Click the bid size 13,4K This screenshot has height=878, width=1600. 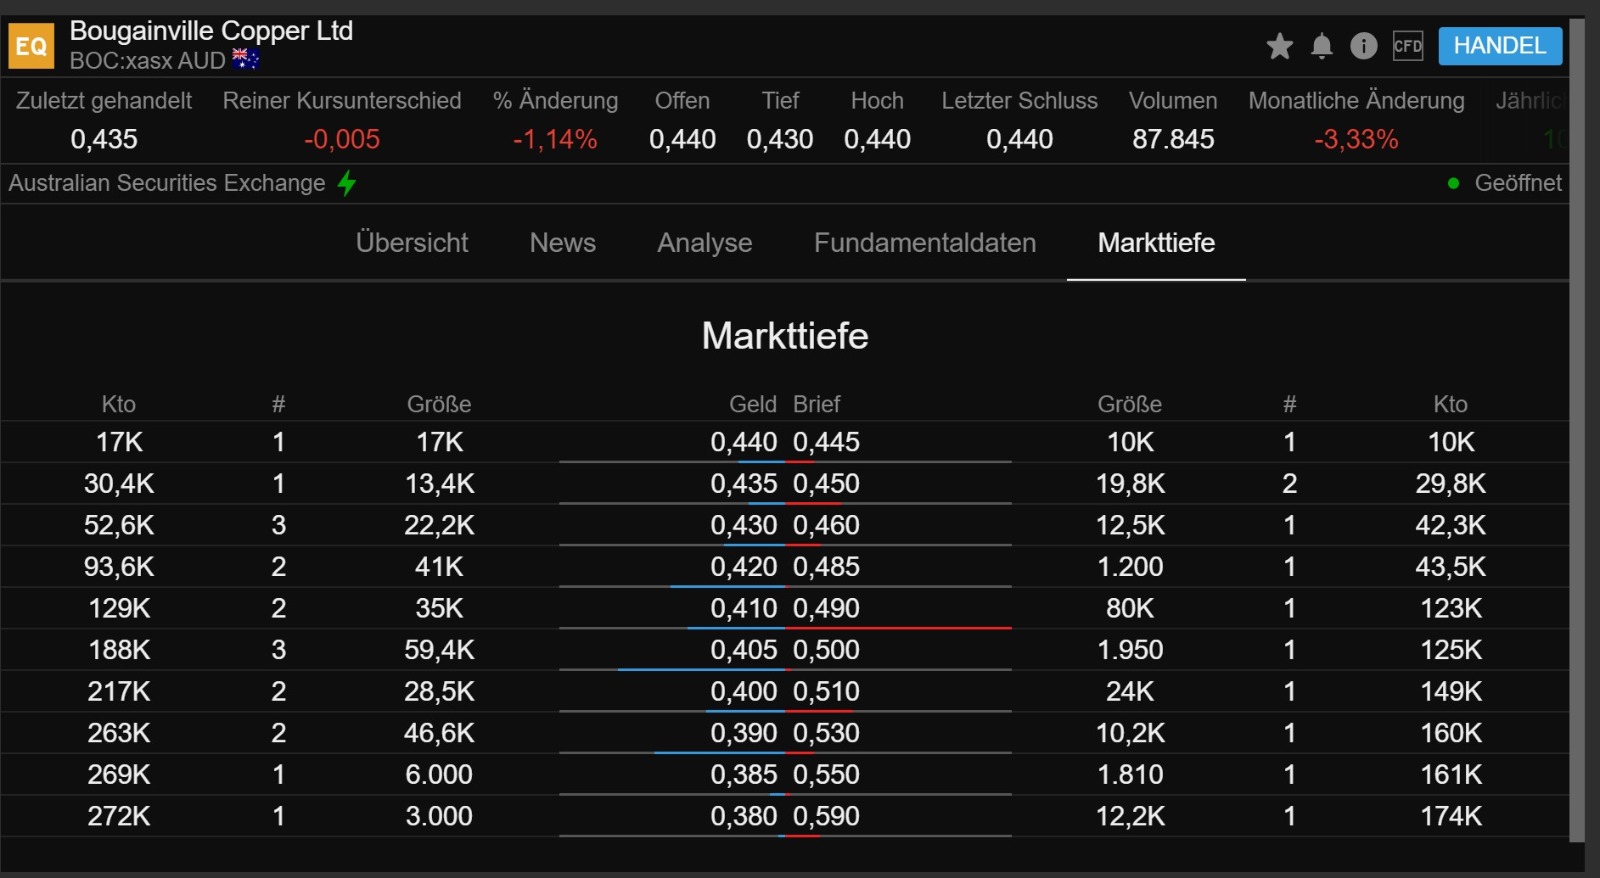[x=439, y=484]
